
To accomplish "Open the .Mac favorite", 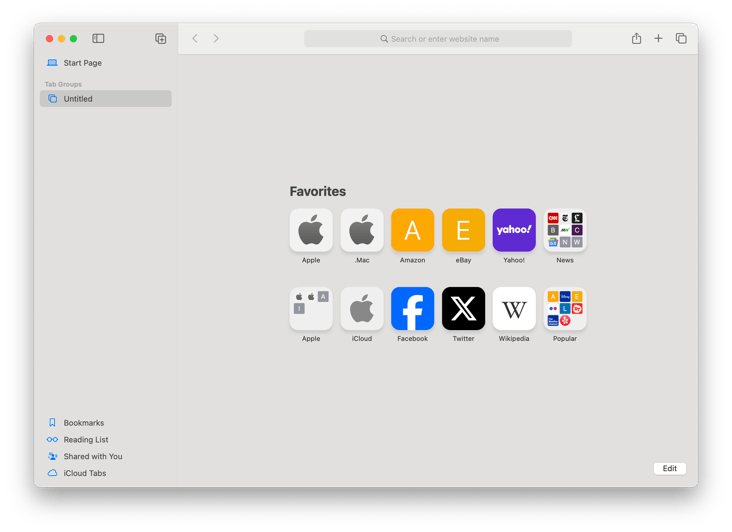I will tap(362, 230).
